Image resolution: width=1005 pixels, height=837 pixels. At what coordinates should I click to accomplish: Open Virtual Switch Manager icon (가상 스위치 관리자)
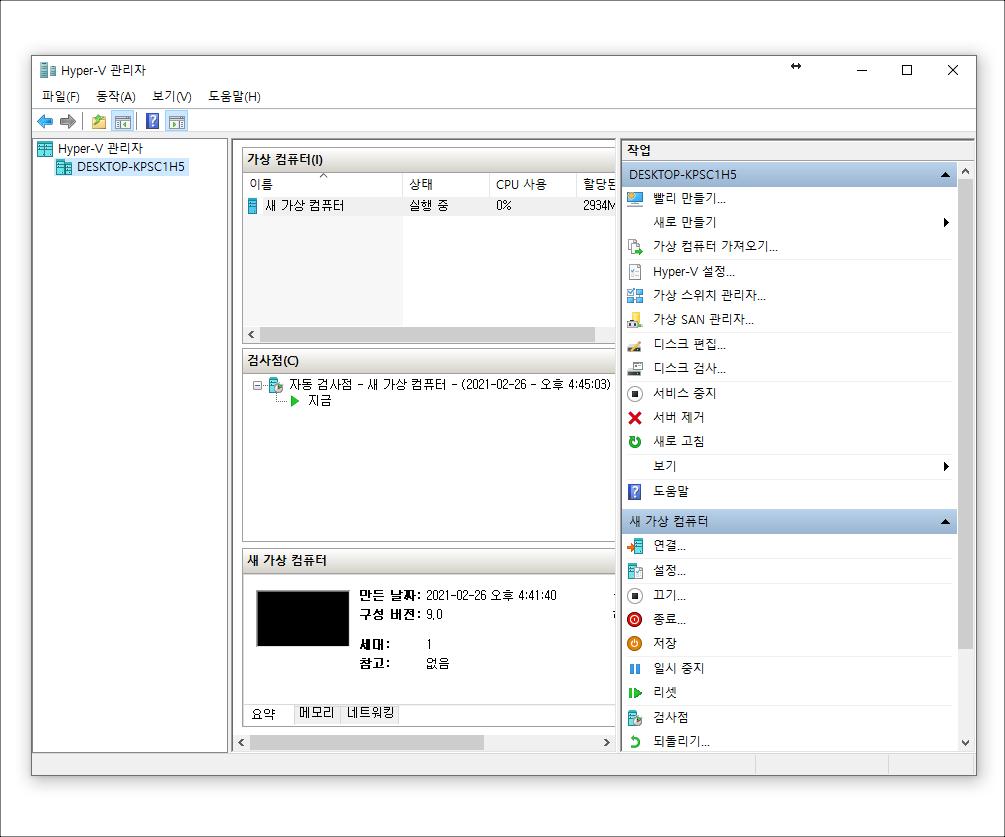[635, 295]
